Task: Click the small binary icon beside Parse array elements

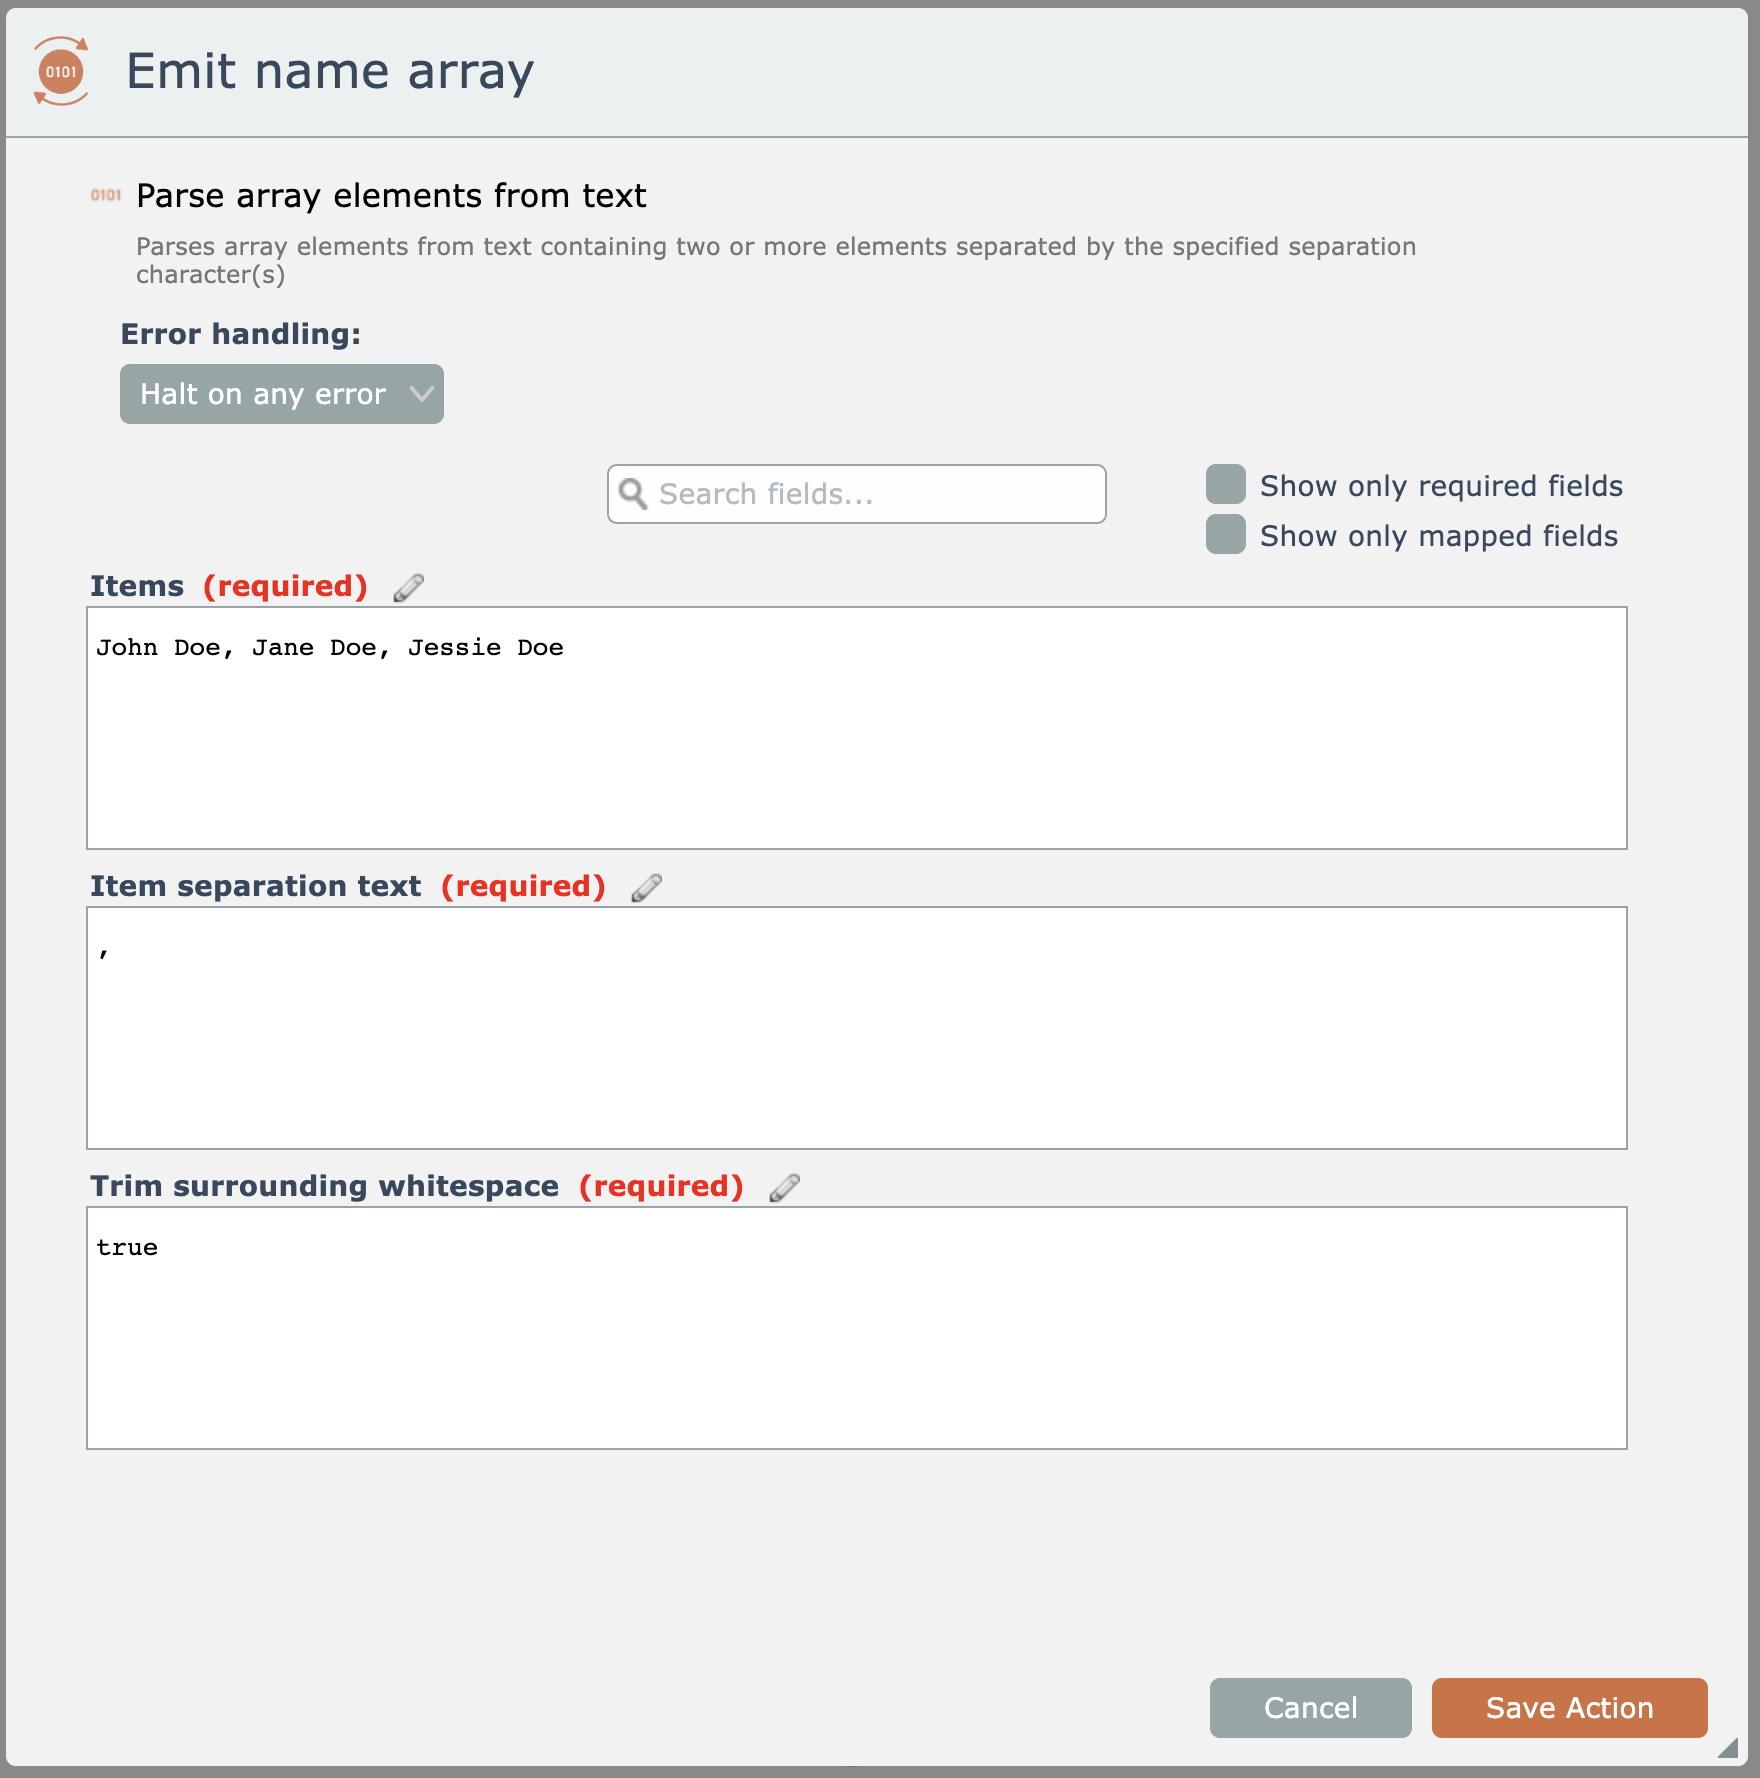Action: [x=105, y=195]
